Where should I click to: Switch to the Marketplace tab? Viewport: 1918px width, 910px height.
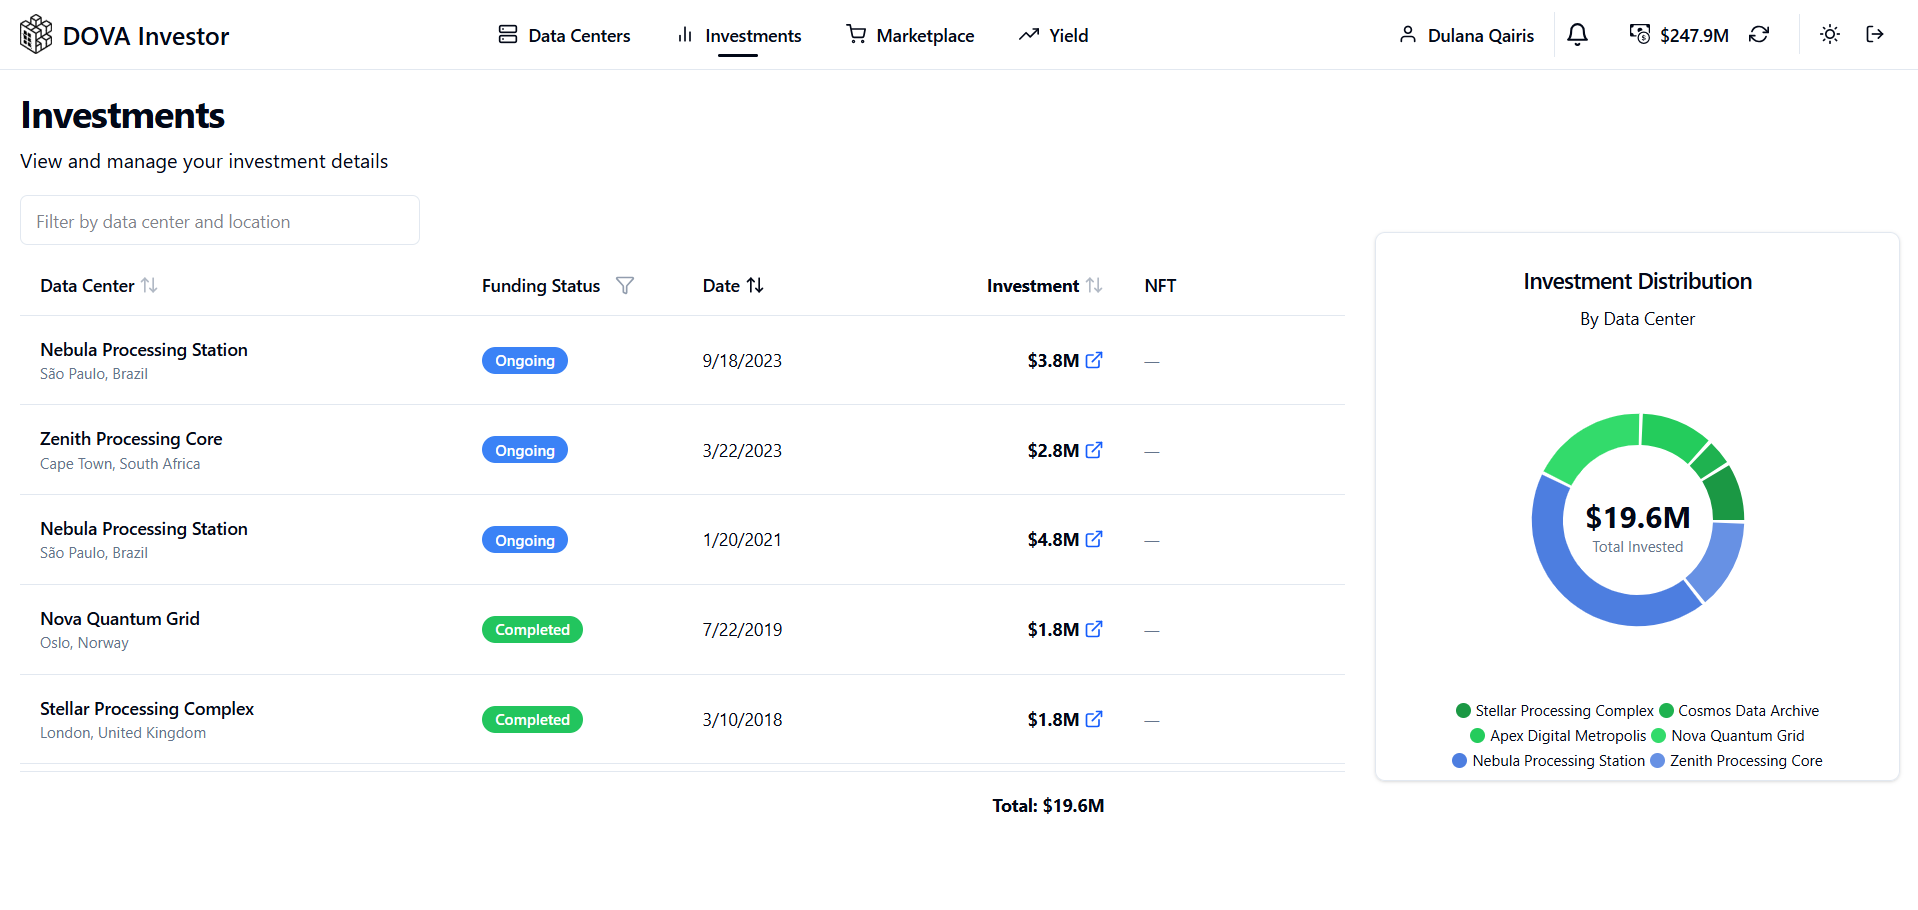click(910, 35)
